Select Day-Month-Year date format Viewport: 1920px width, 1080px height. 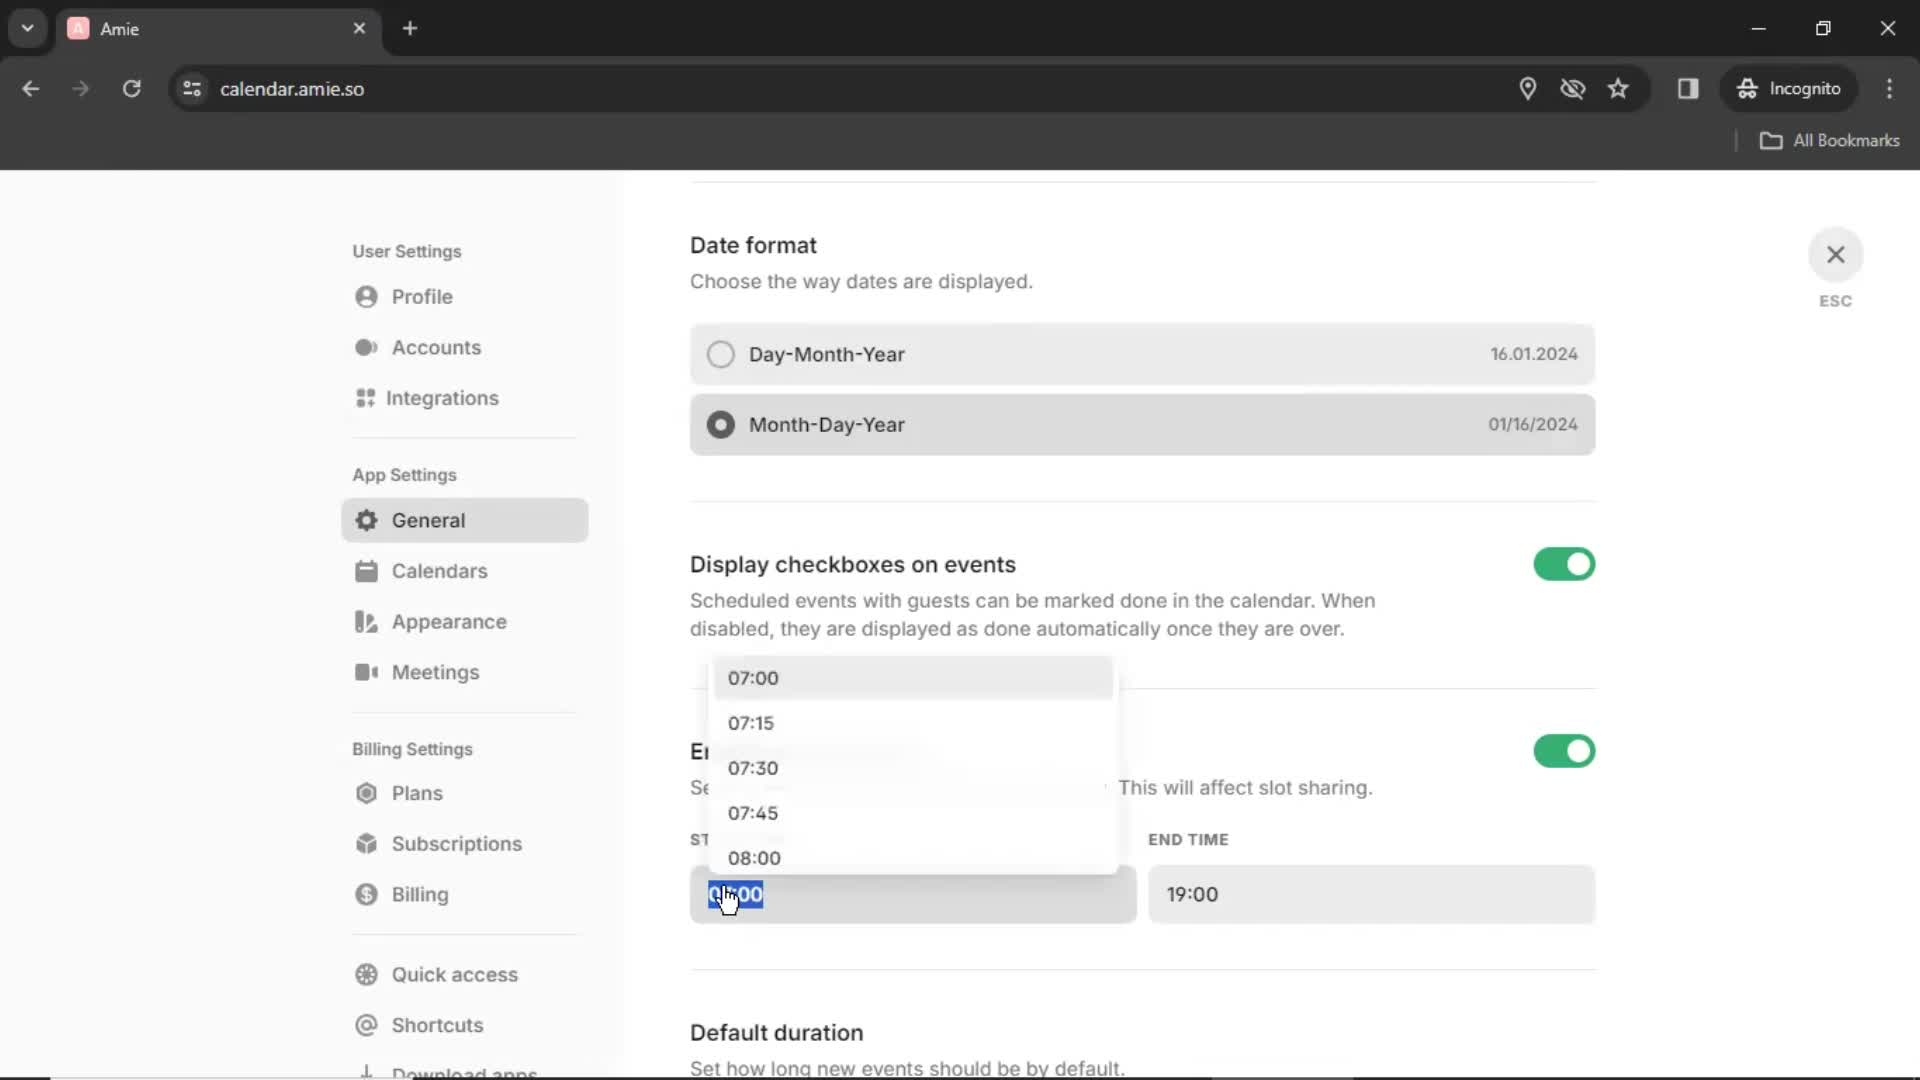721,353
